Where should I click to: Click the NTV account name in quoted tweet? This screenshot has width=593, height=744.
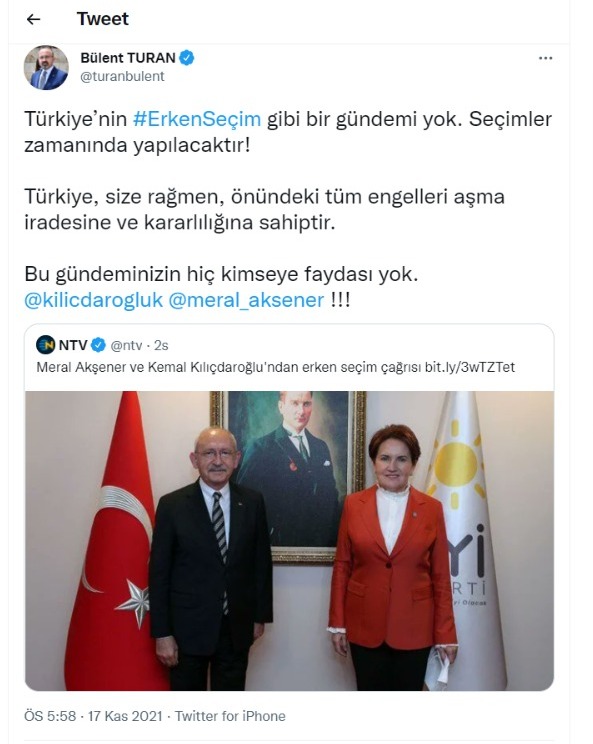[x=73, y=345]
